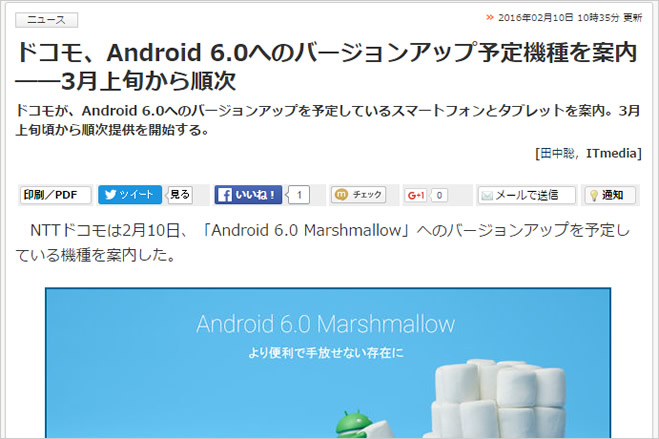Click the ITmedia link in the byline

[612, 153]
